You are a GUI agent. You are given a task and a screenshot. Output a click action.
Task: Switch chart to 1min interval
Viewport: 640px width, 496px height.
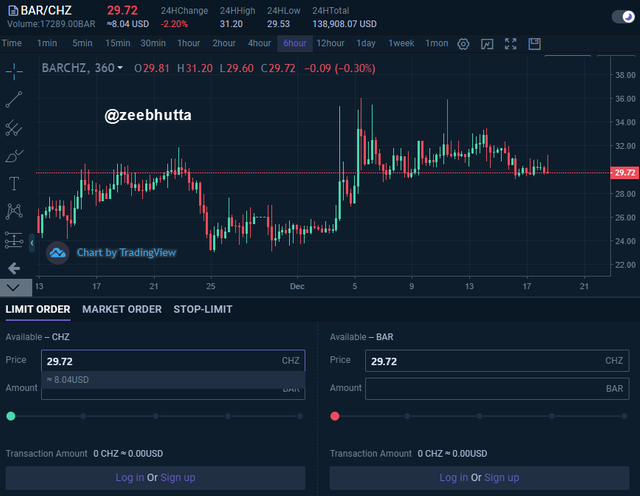point(47,43)
